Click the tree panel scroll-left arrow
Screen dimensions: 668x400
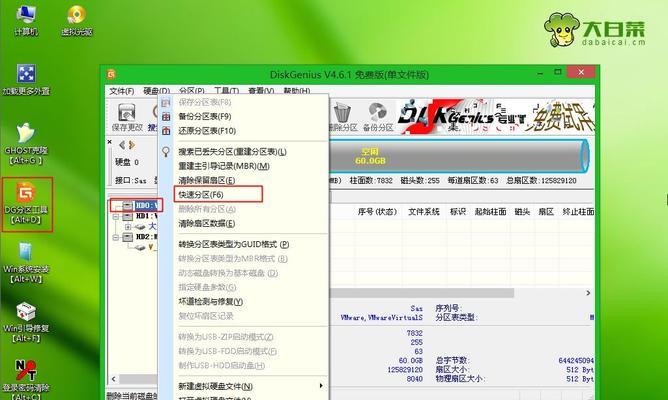coord(113,379)
